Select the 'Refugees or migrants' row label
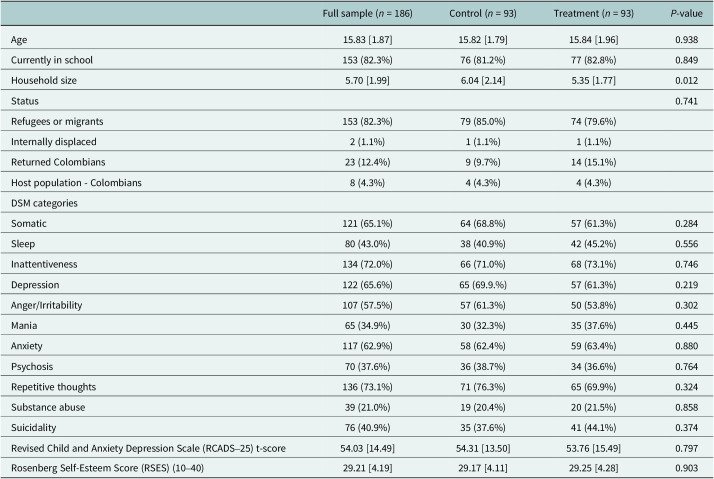Viewport: 714px width, 479px height. coord(57,122)
